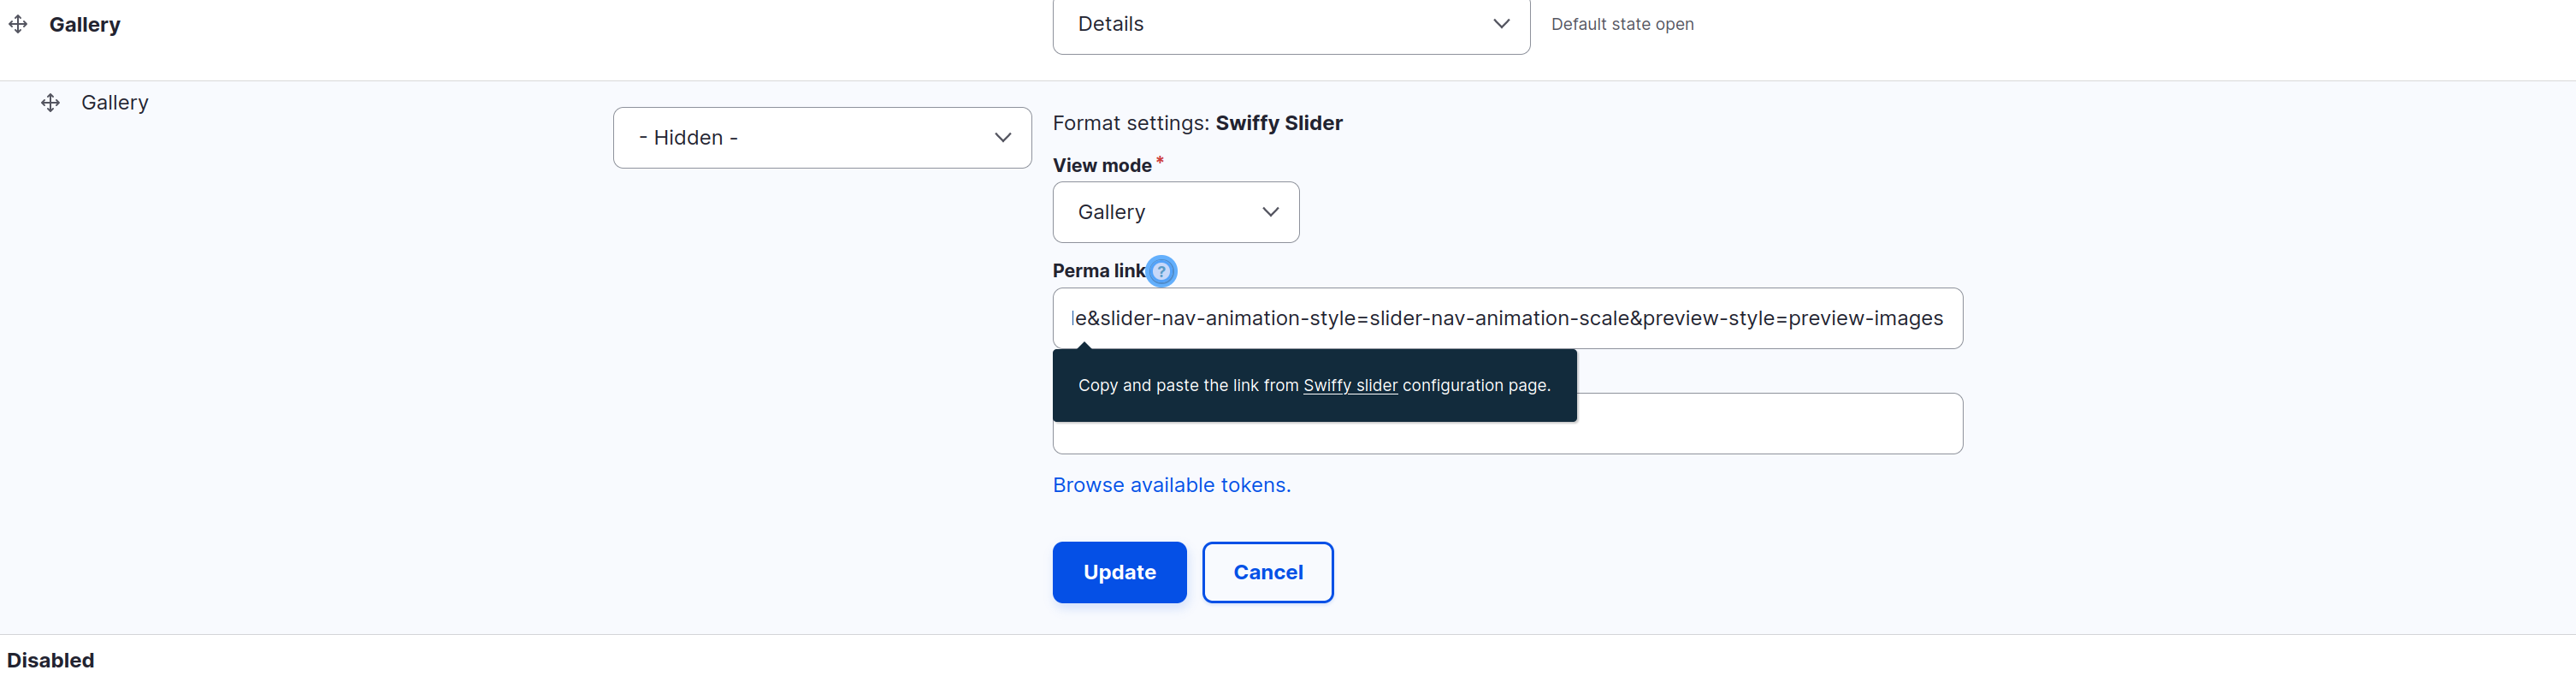Click the Perma link field label

tap(1099, 271)
